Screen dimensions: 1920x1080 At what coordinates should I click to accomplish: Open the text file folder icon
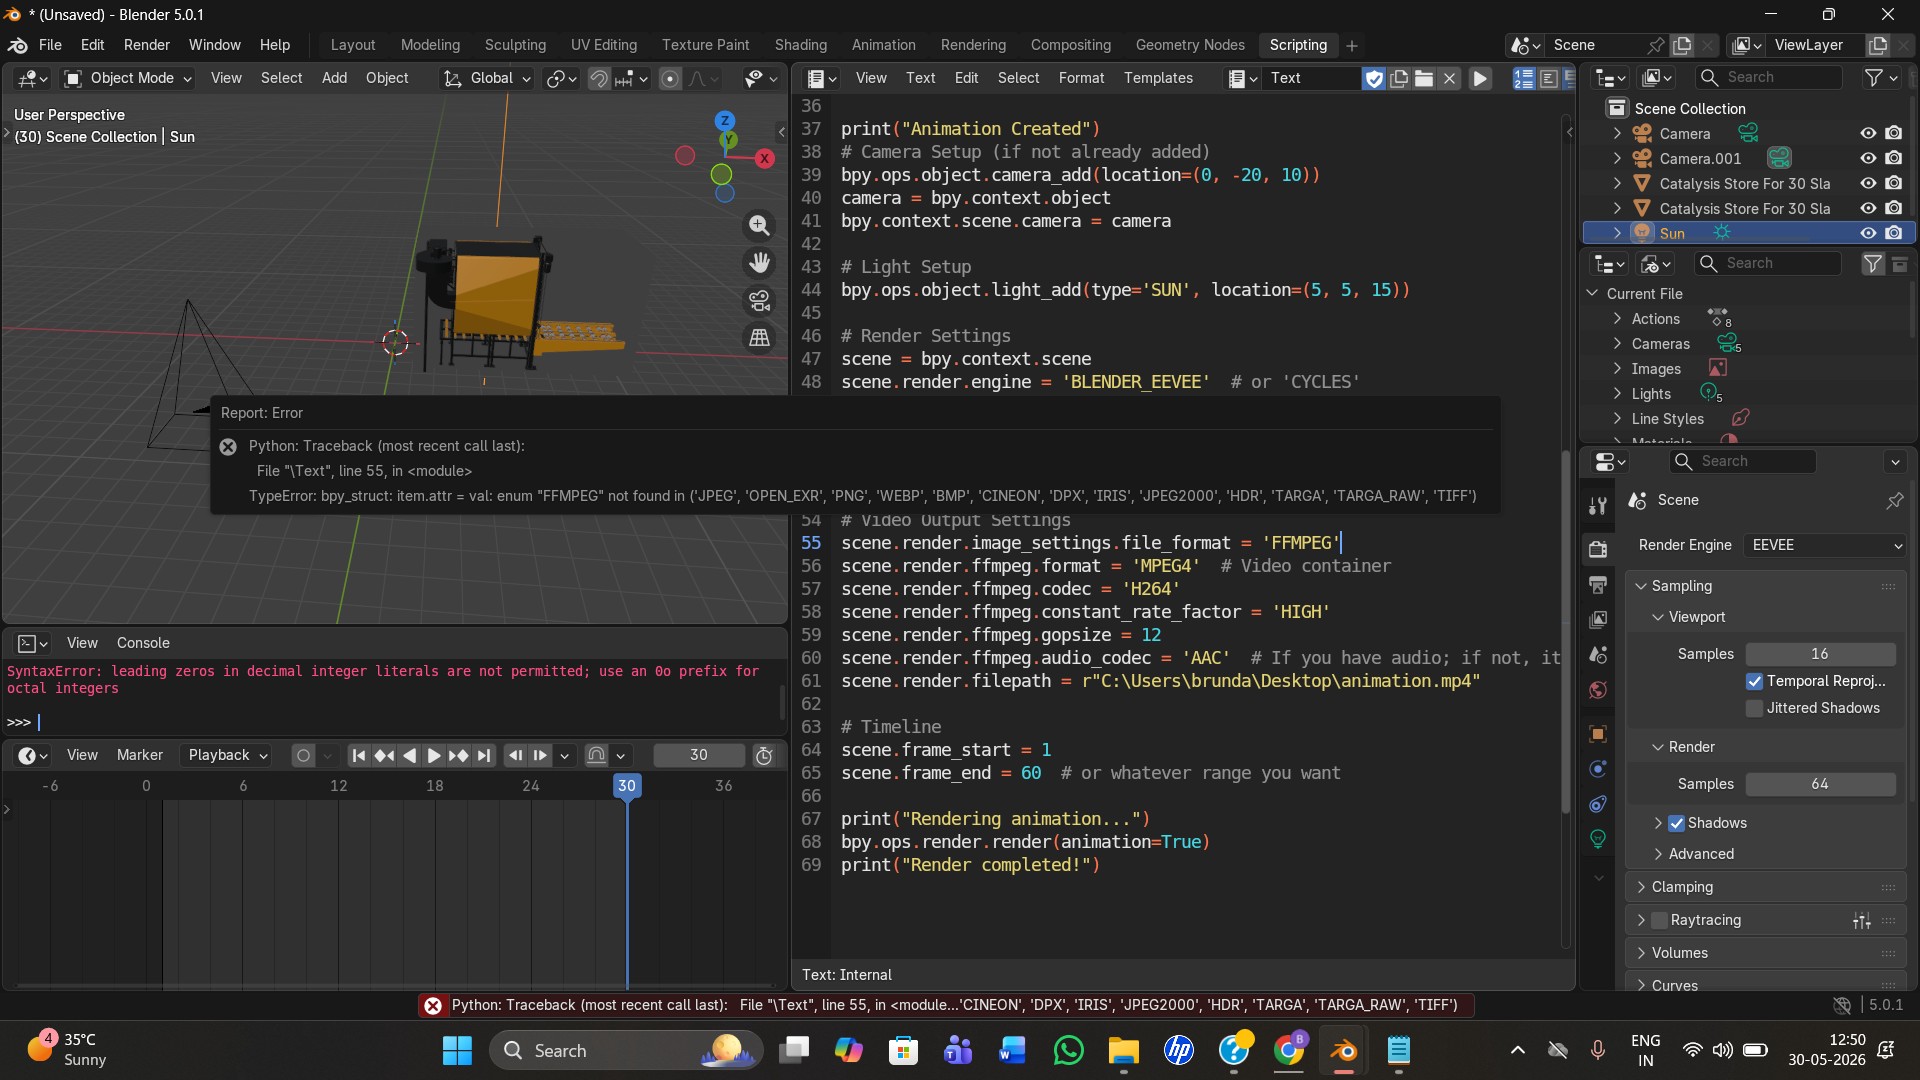(1424, 78)
